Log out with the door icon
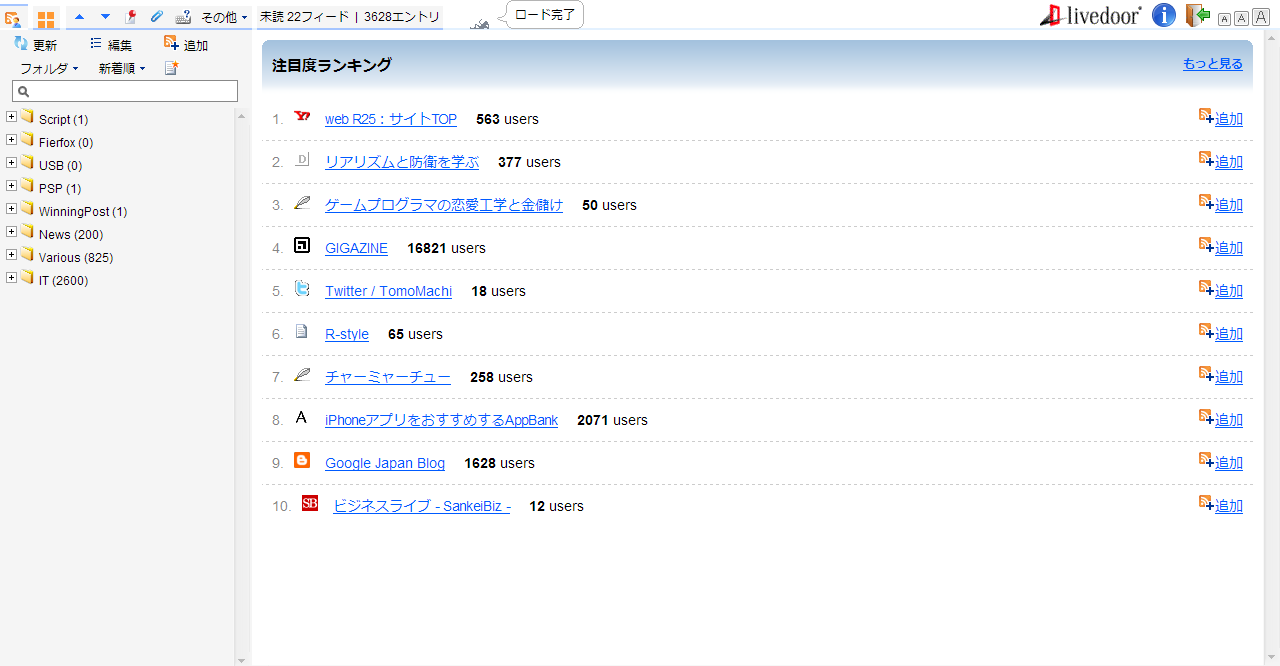The image size is (1280, 666). click(x=1198, y=15)
